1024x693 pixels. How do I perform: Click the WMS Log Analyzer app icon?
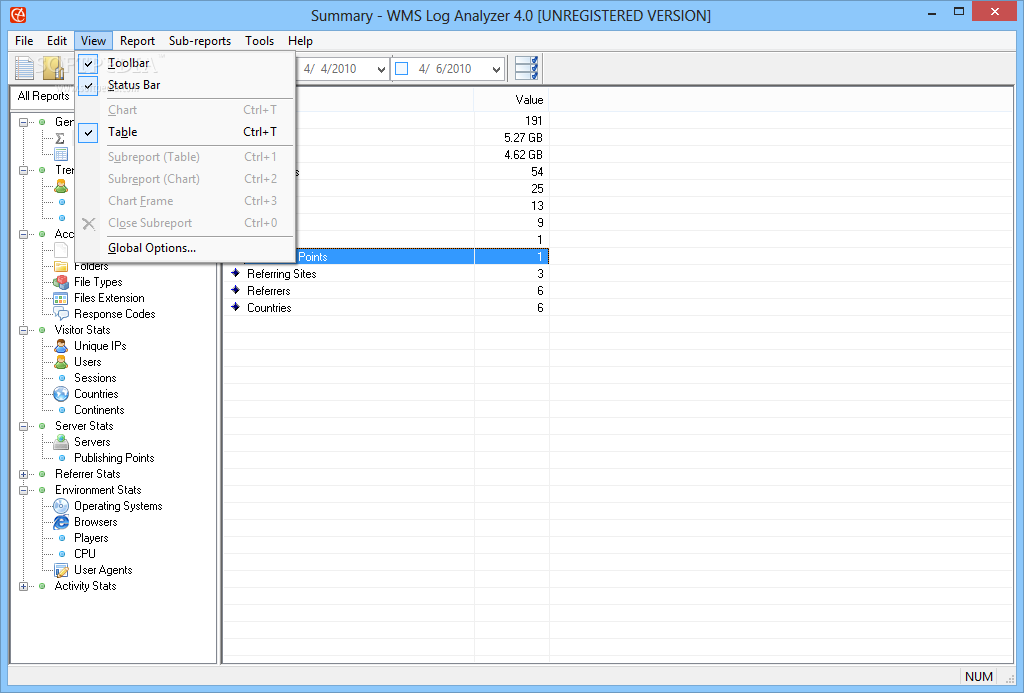pos(18,14)
